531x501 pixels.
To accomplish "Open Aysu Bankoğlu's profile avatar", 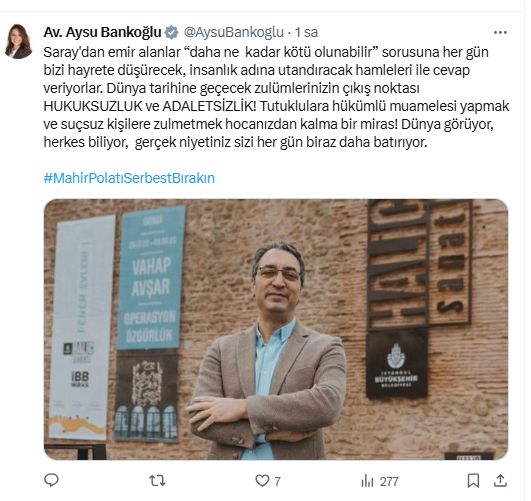I will point(19,41).
